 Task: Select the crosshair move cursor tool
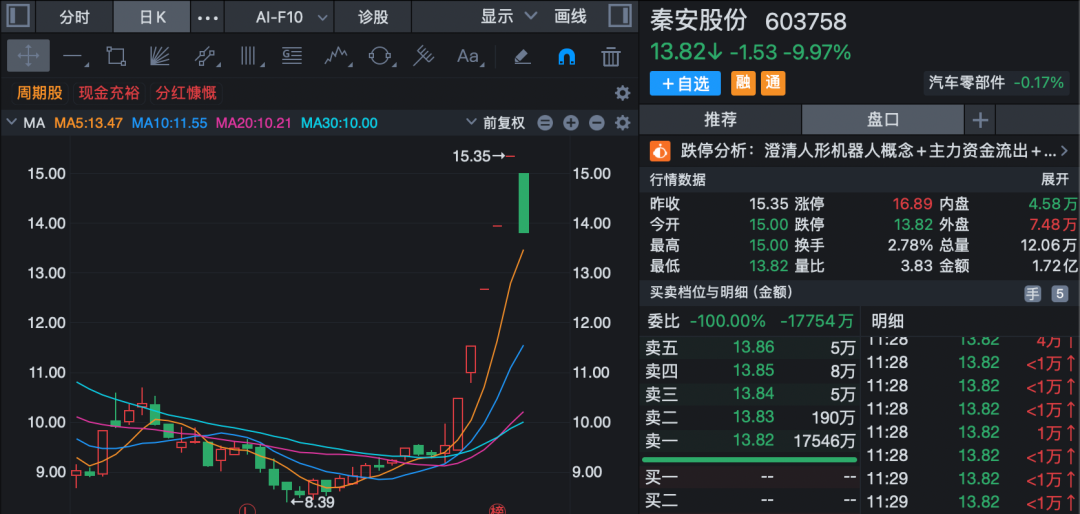click(x=28, y=56)
